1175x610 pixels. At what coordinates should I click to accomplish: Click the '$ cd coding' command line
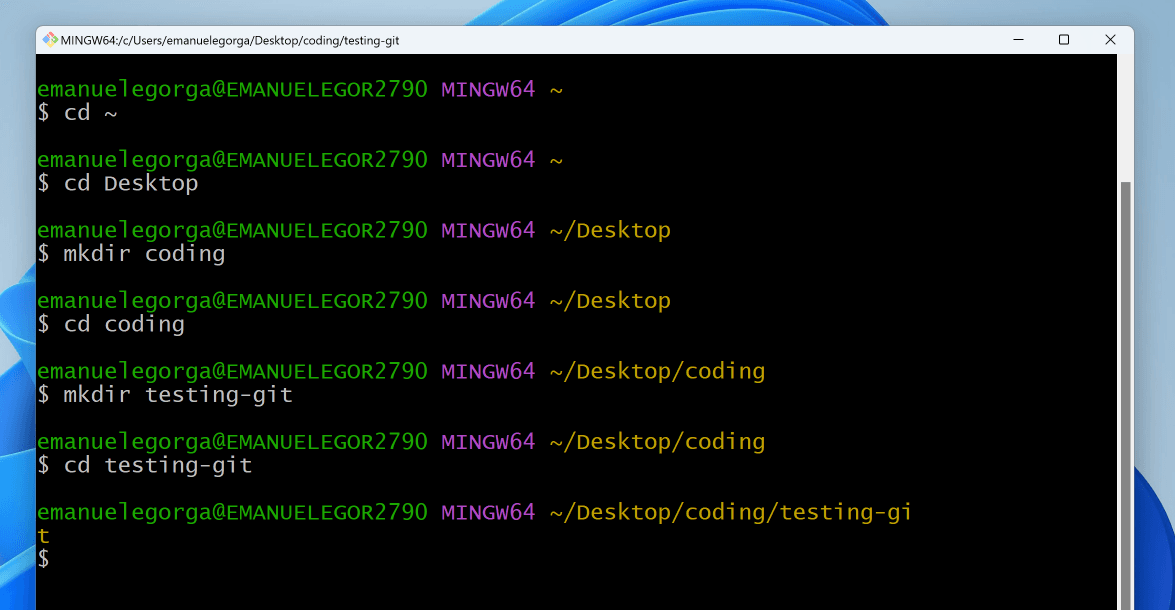coord(111,324)
